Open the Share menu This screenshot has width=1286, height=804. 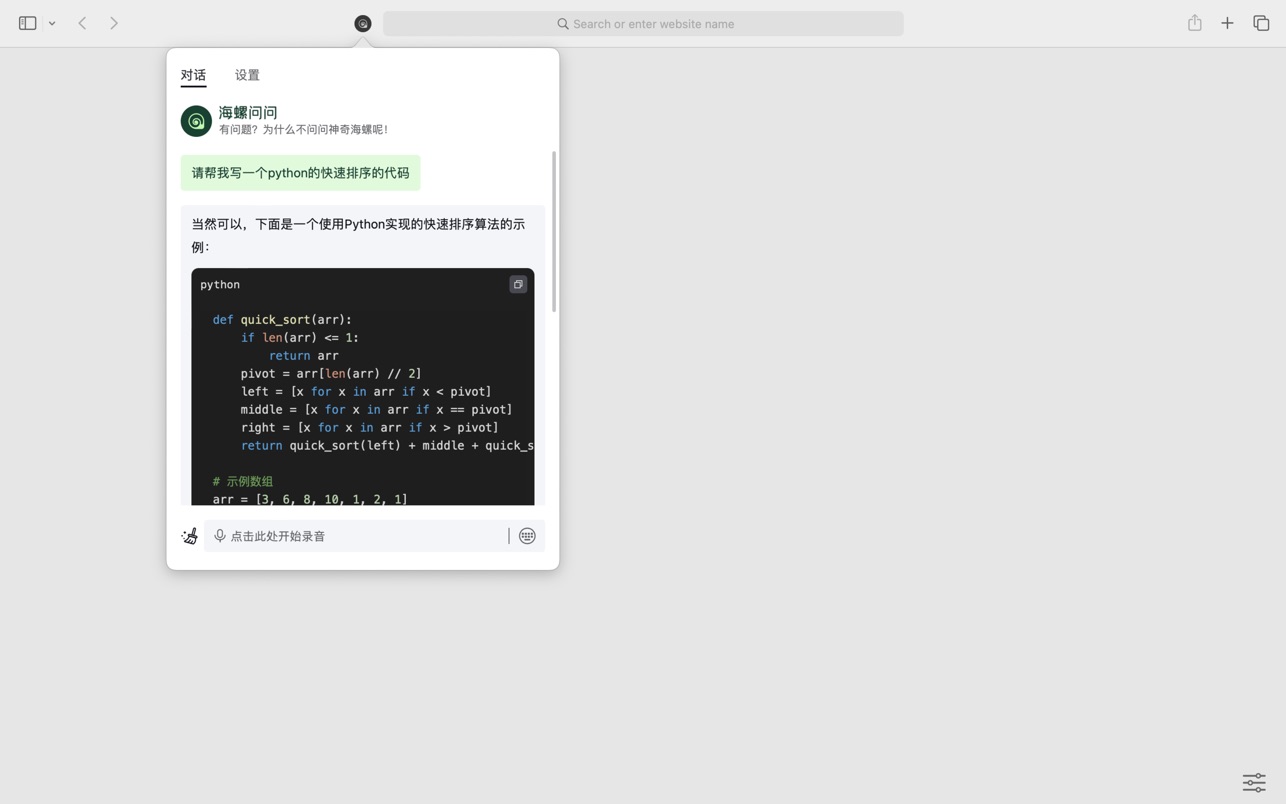tap(1194, 23)
